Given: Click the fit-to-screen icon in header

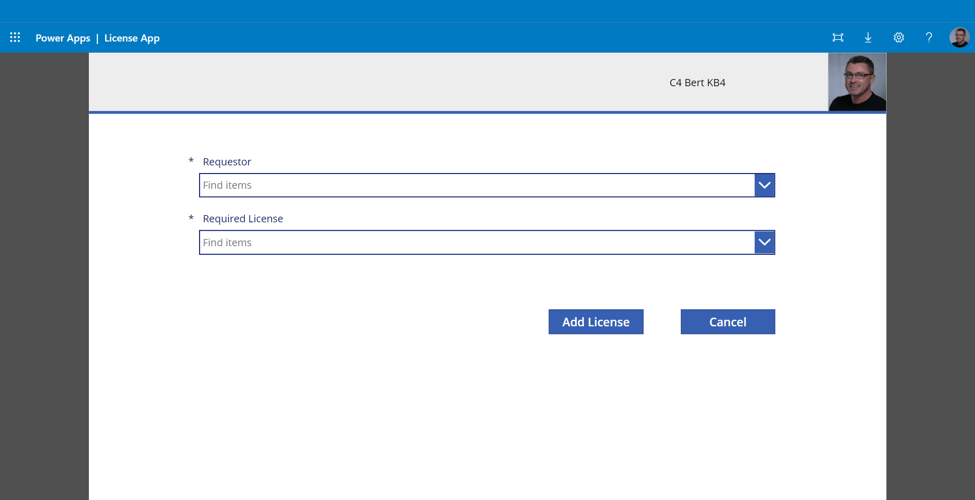Looking at the screenshot, I should (838, 38).
